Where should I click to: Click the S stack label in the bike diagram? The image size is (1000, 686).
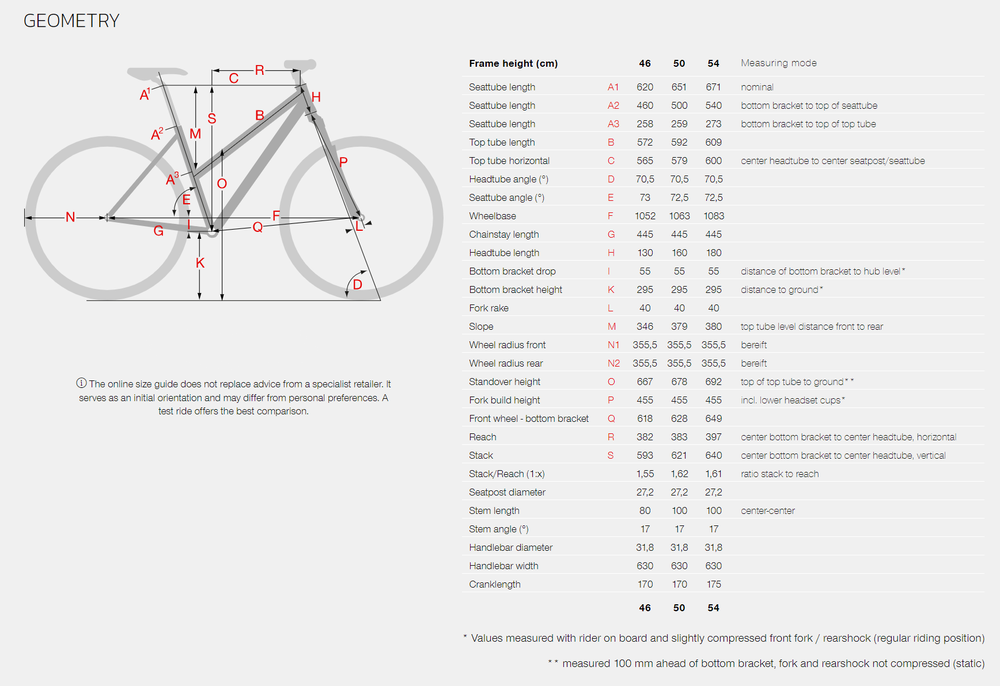coord(212,118)
